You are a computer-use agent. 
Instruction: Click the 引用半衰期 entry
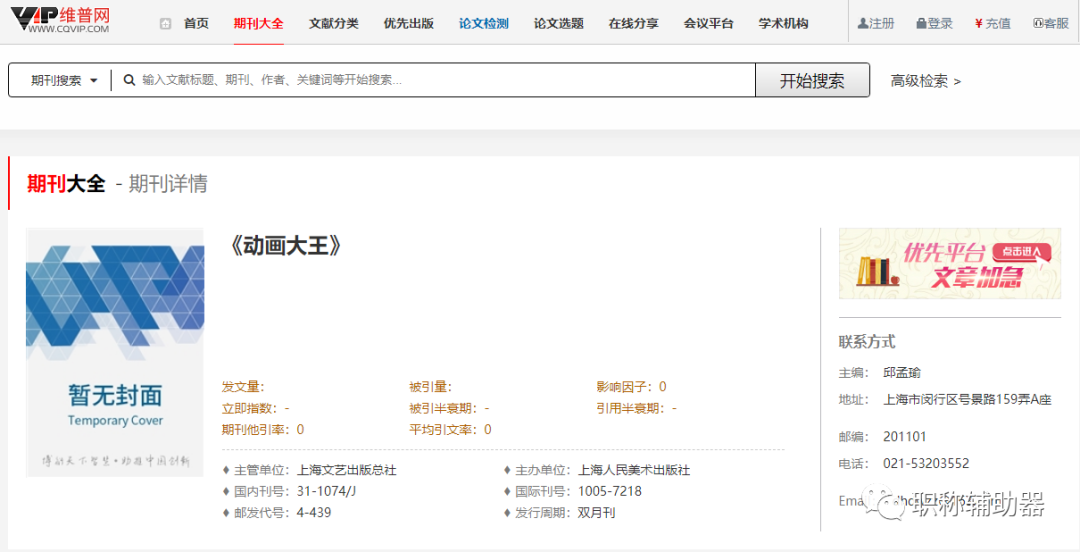[x=636, y=408]
